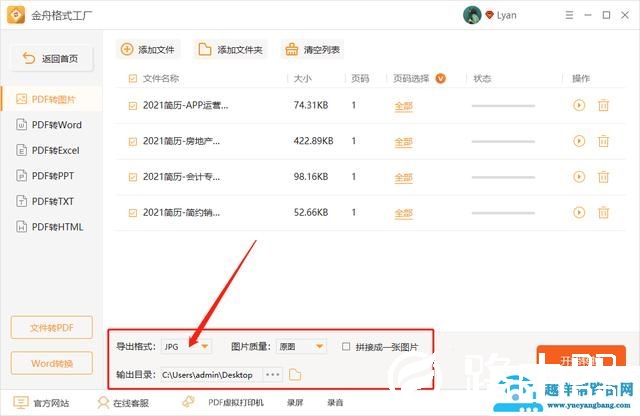The width and height of the screenshot is (640, 416).
Task: Click progress bar of 422.89KB file
Action: (503, 142)
